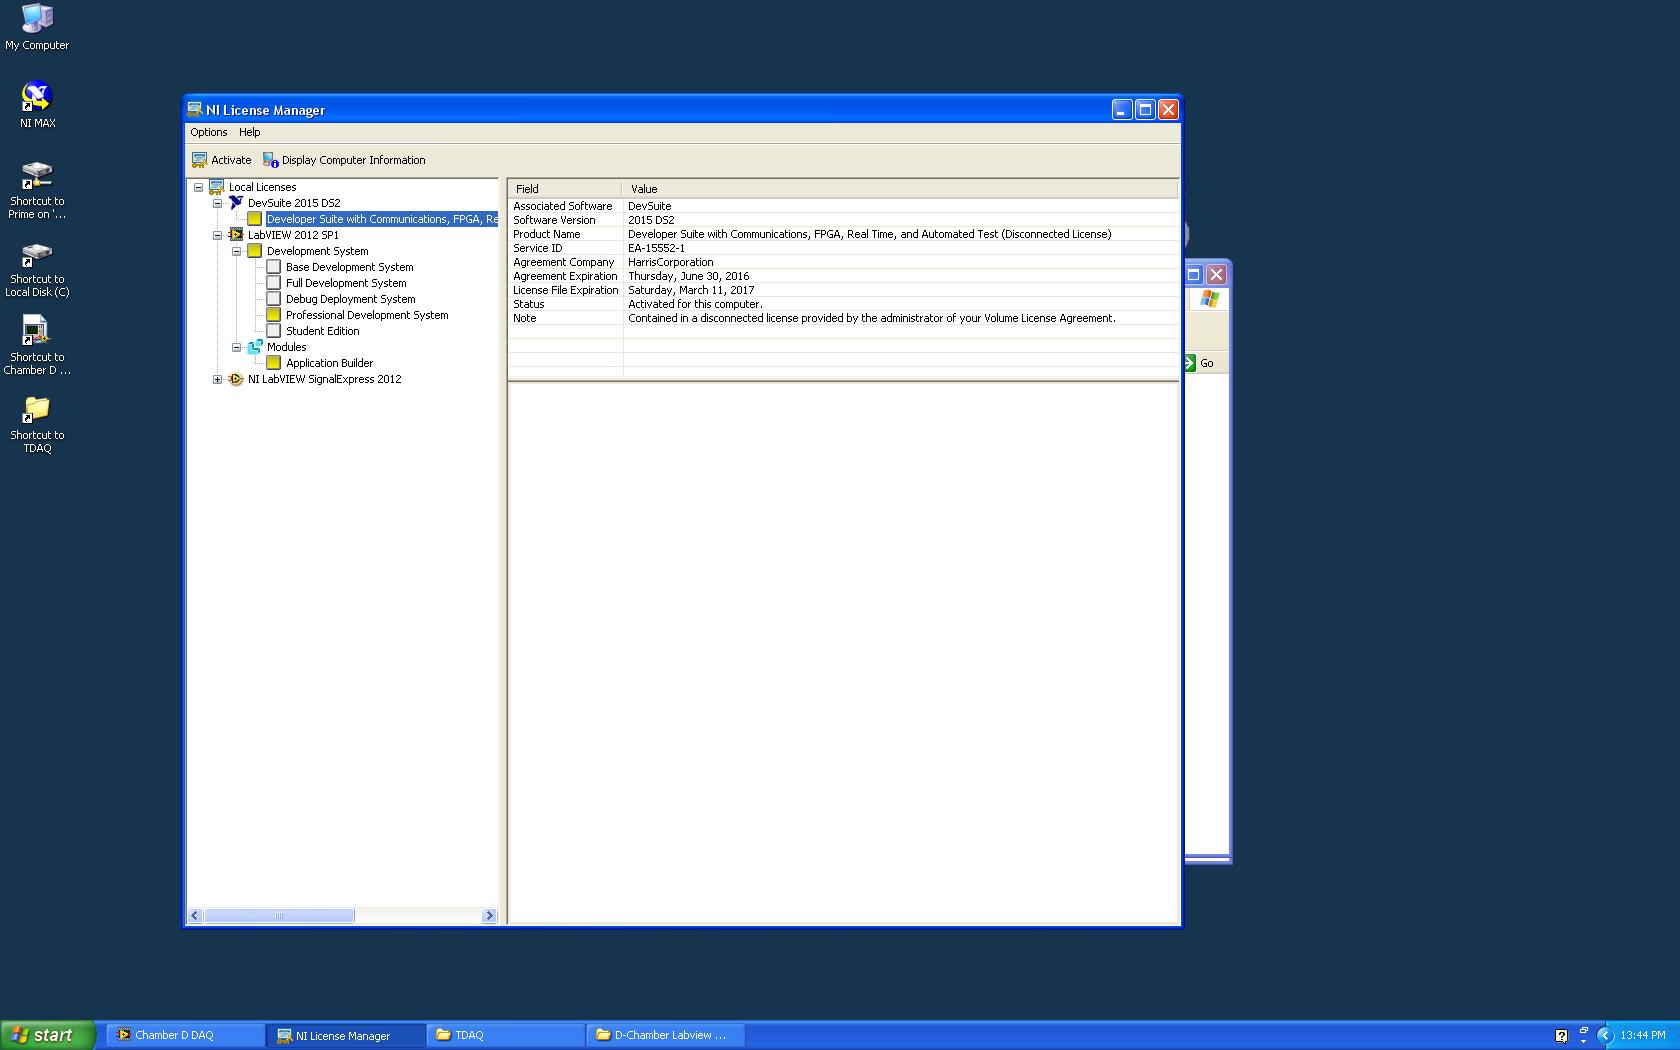Click Application Builder yellow status box

tap(273, 363)
